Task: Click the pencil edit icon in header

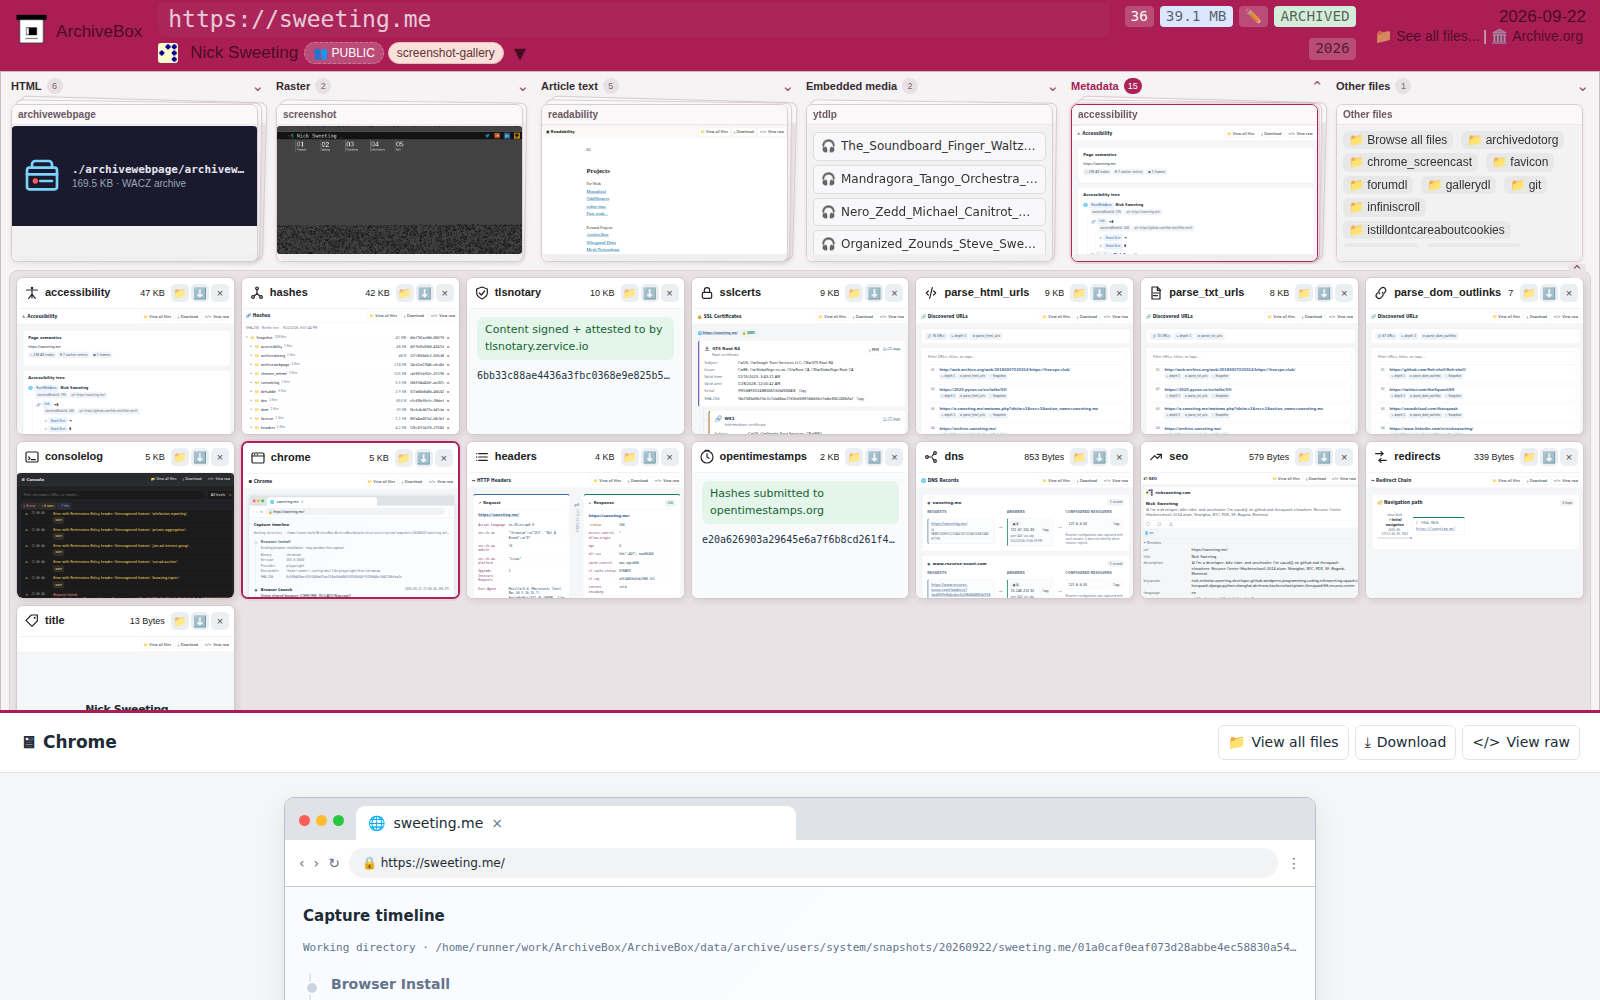Action: 1253,16
